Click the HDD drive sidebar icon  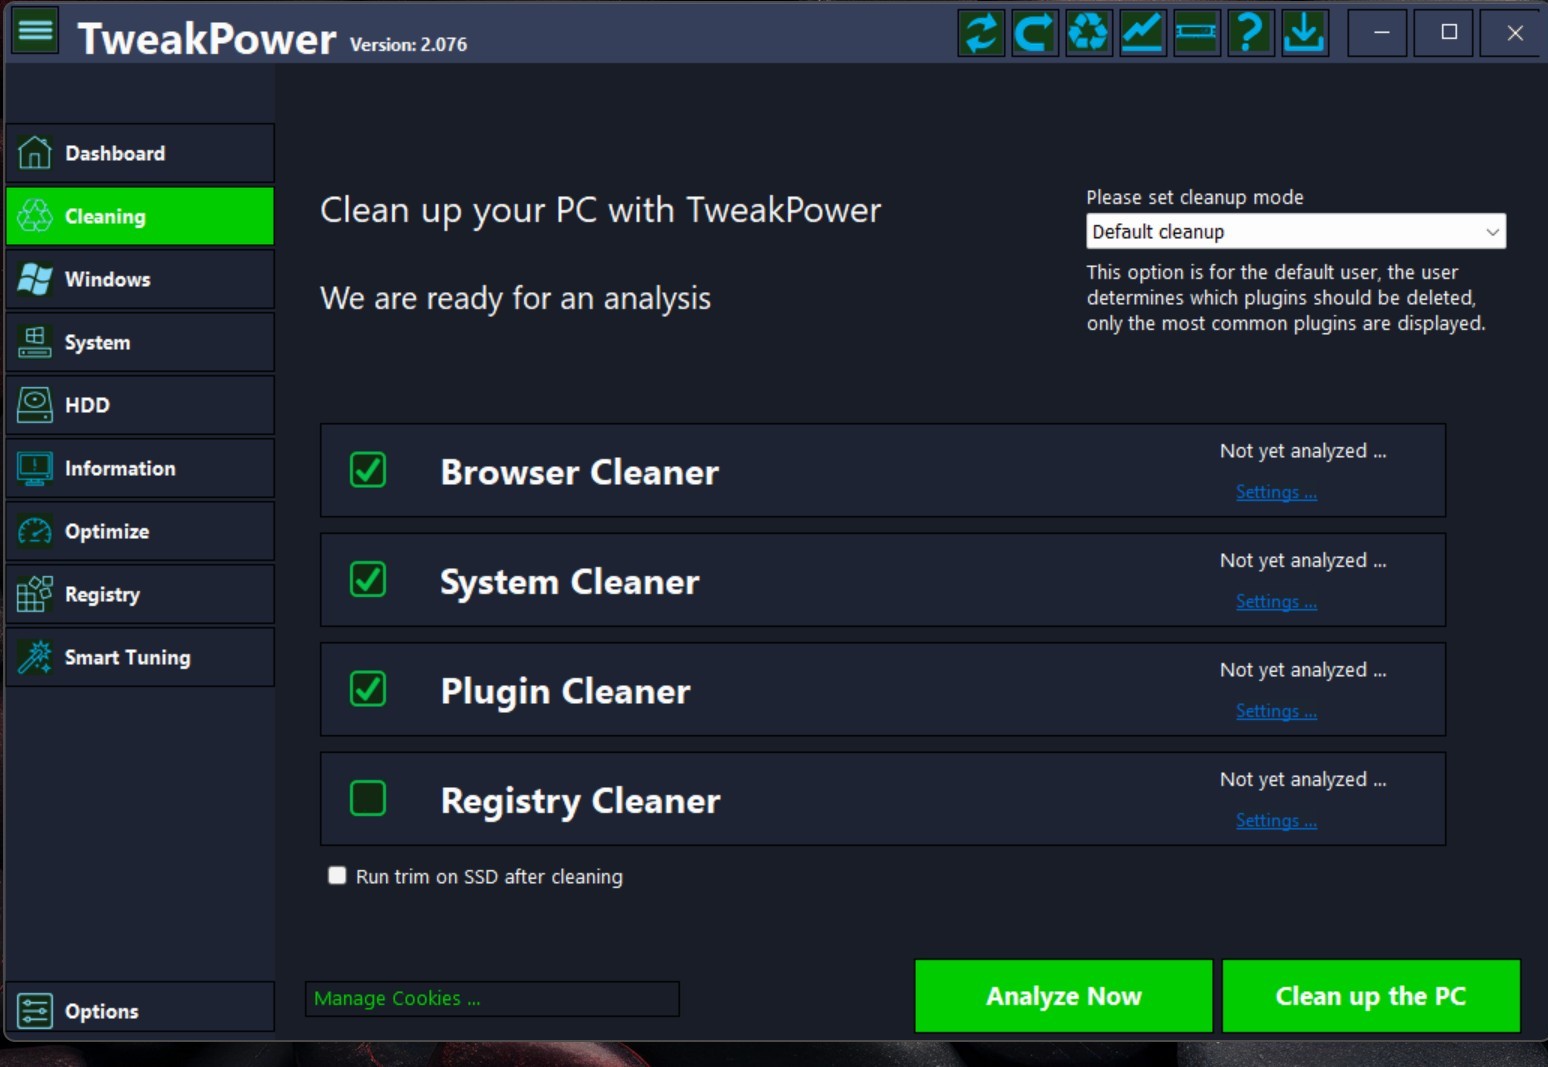(x=35, y=405)
